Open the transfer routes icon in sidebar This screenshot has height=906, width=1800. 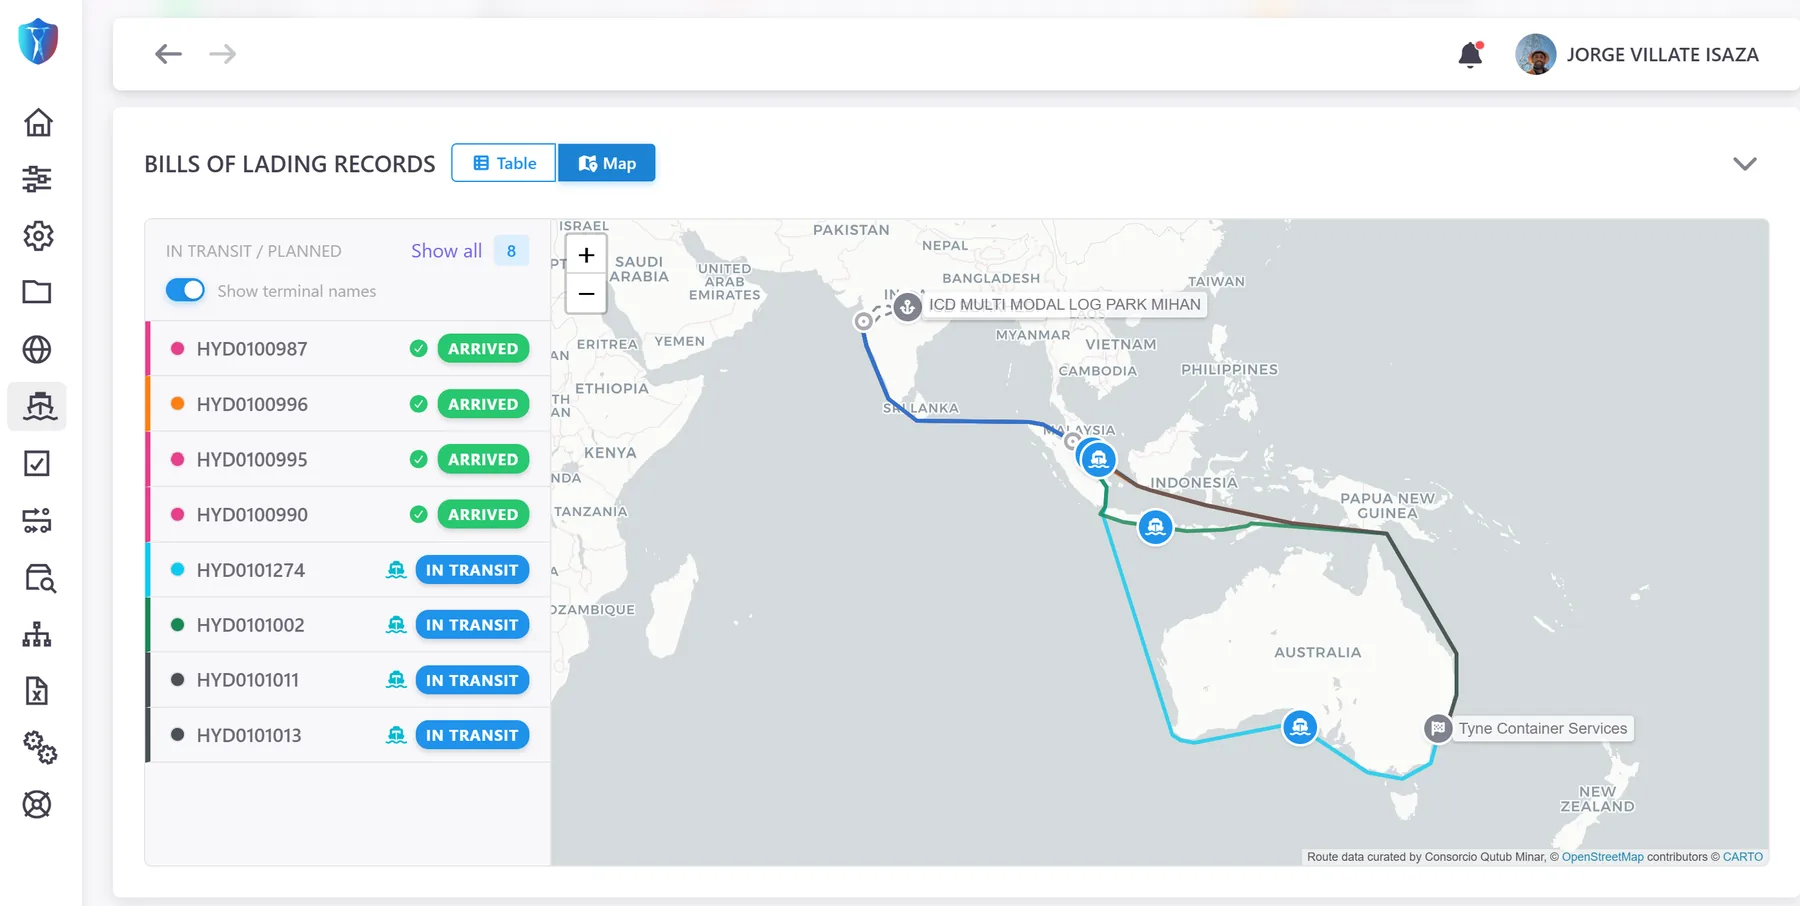tap(38, 520)
